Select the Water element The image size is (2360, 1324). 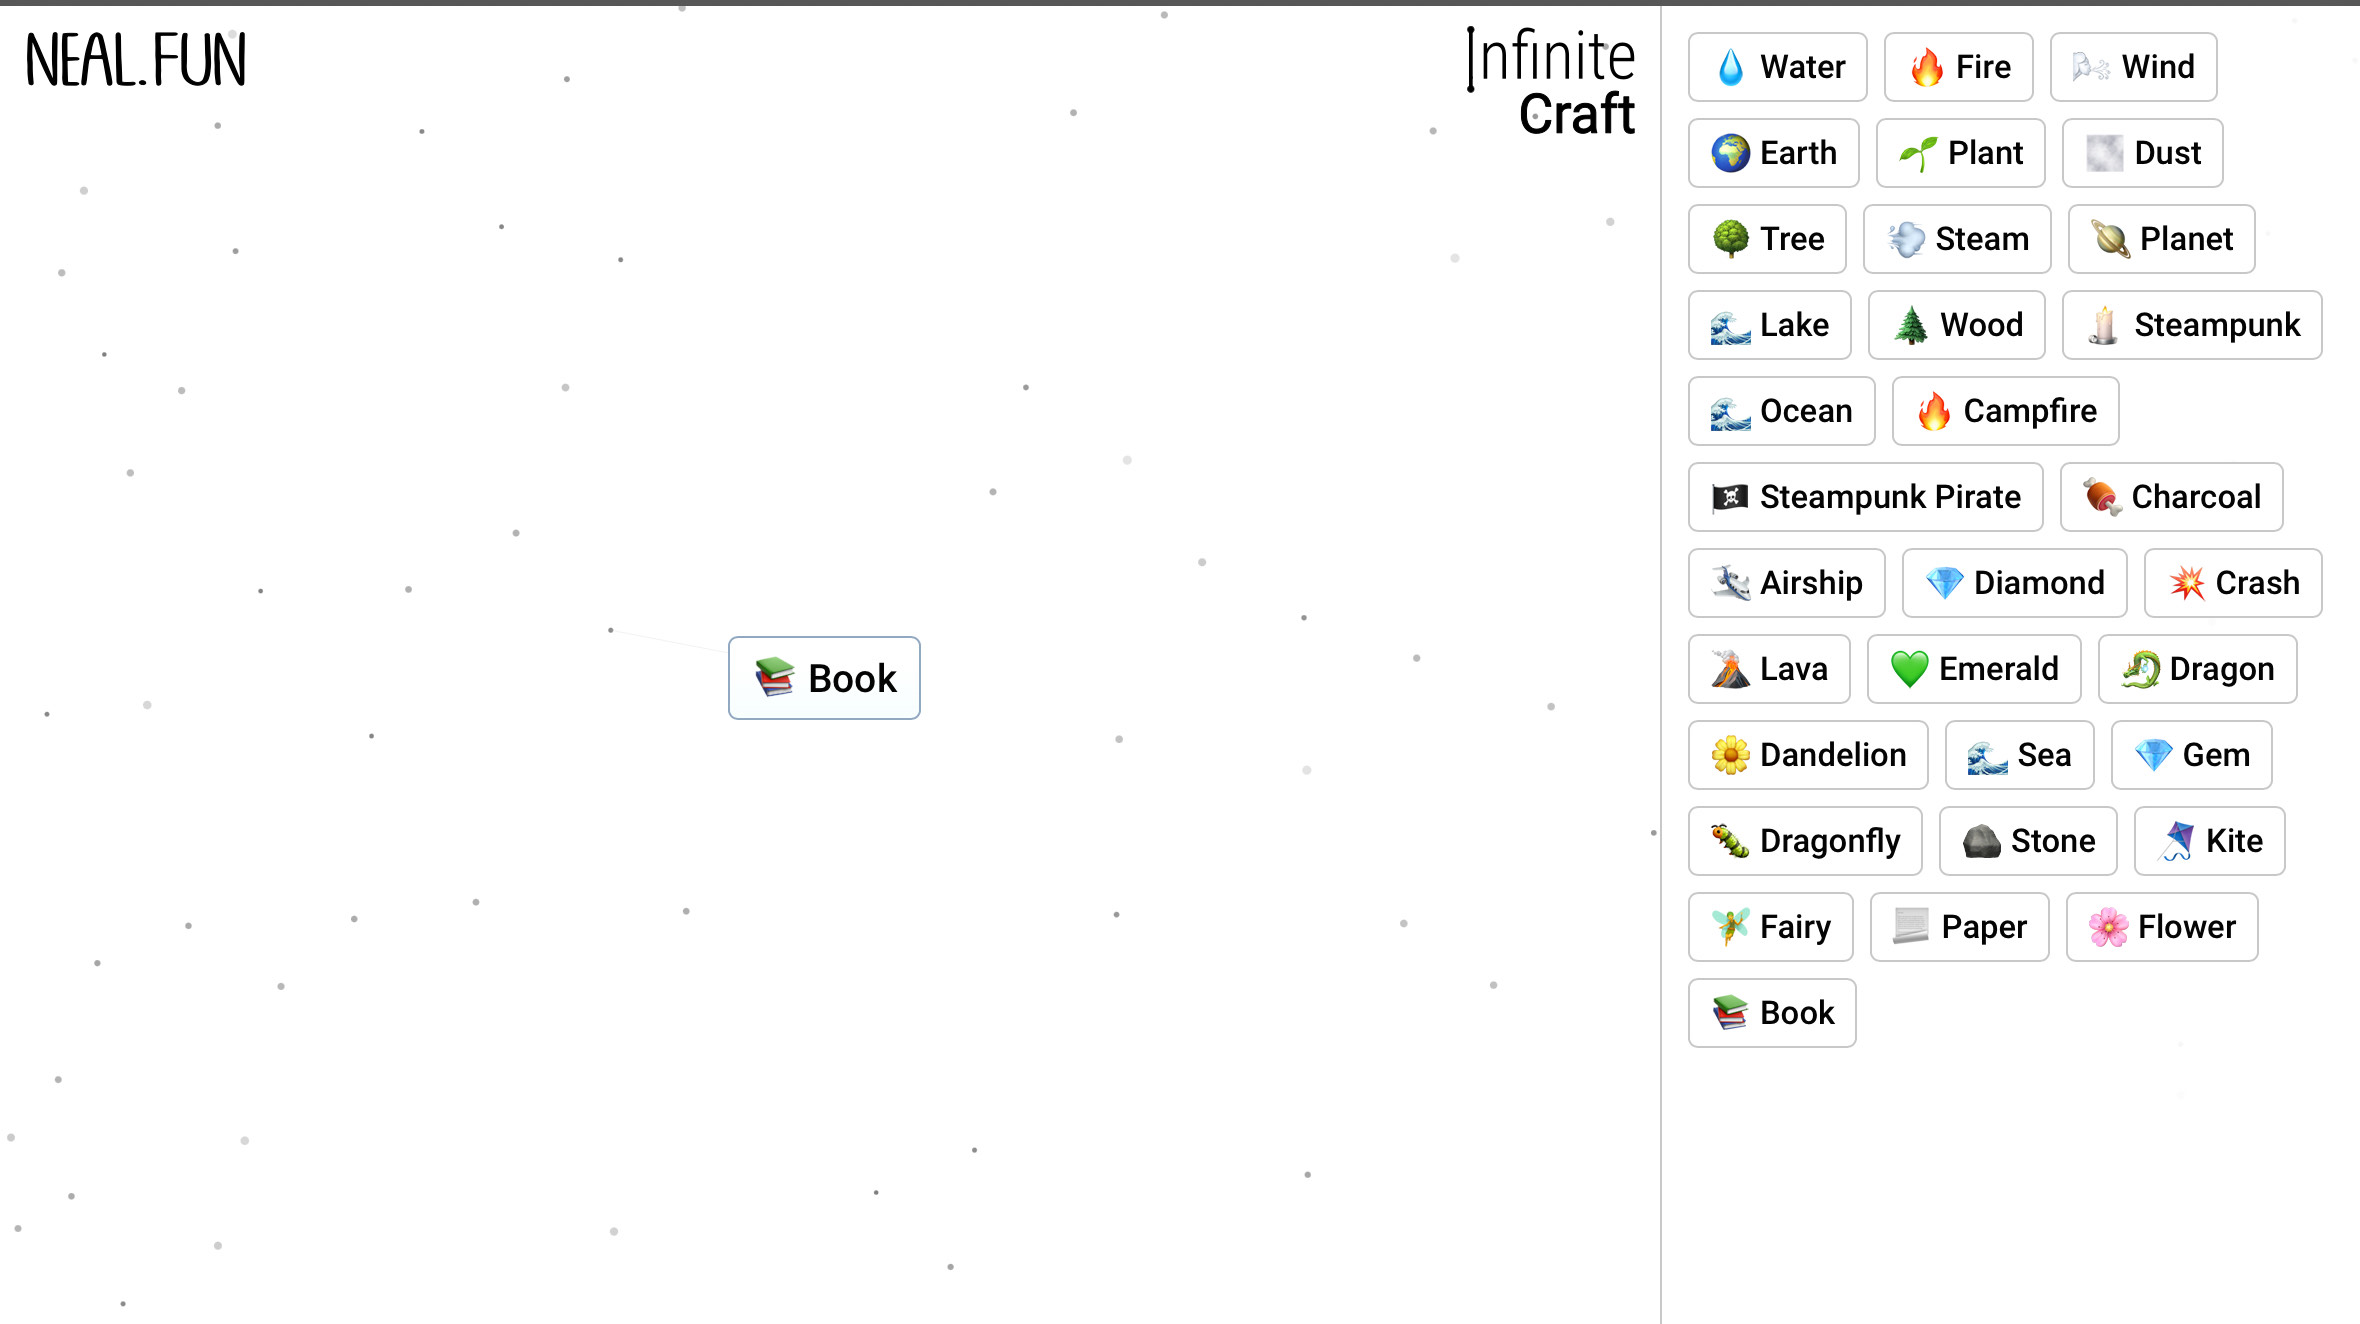(1777, 66)
